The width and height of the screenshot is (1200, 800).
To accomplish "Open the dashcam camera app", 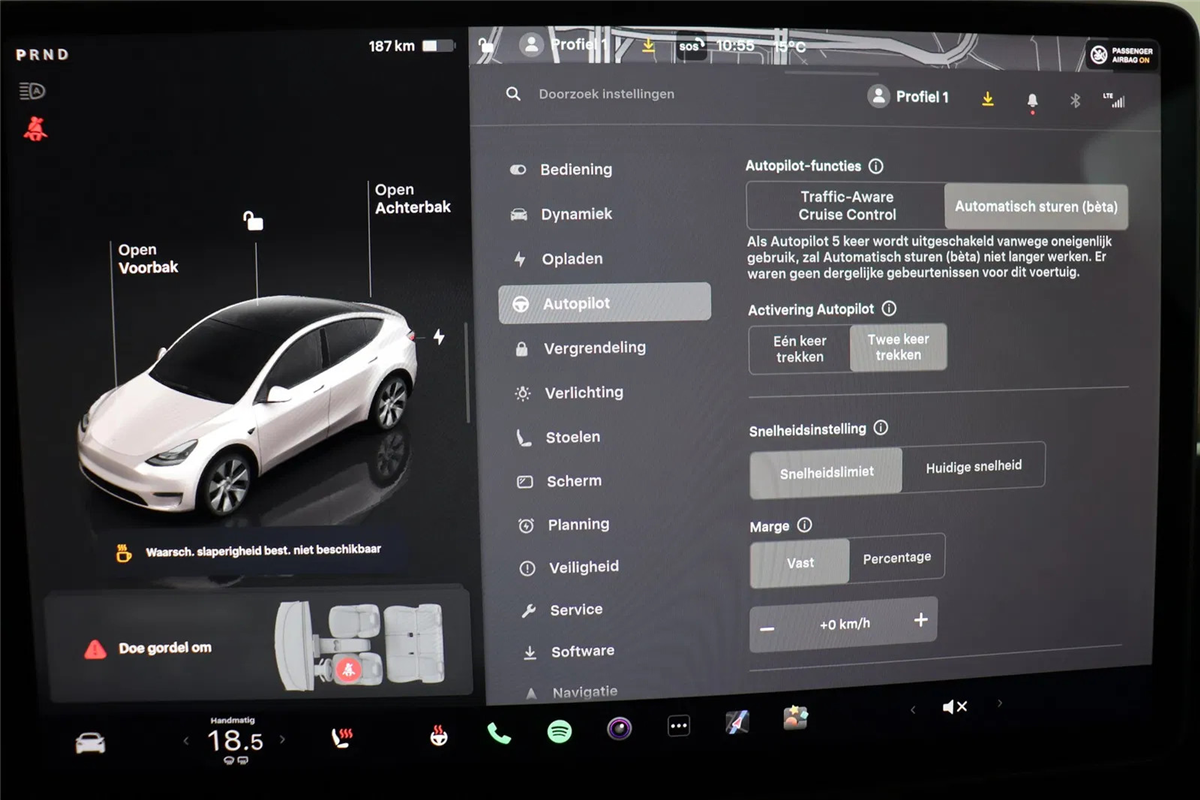I will 619,729.
